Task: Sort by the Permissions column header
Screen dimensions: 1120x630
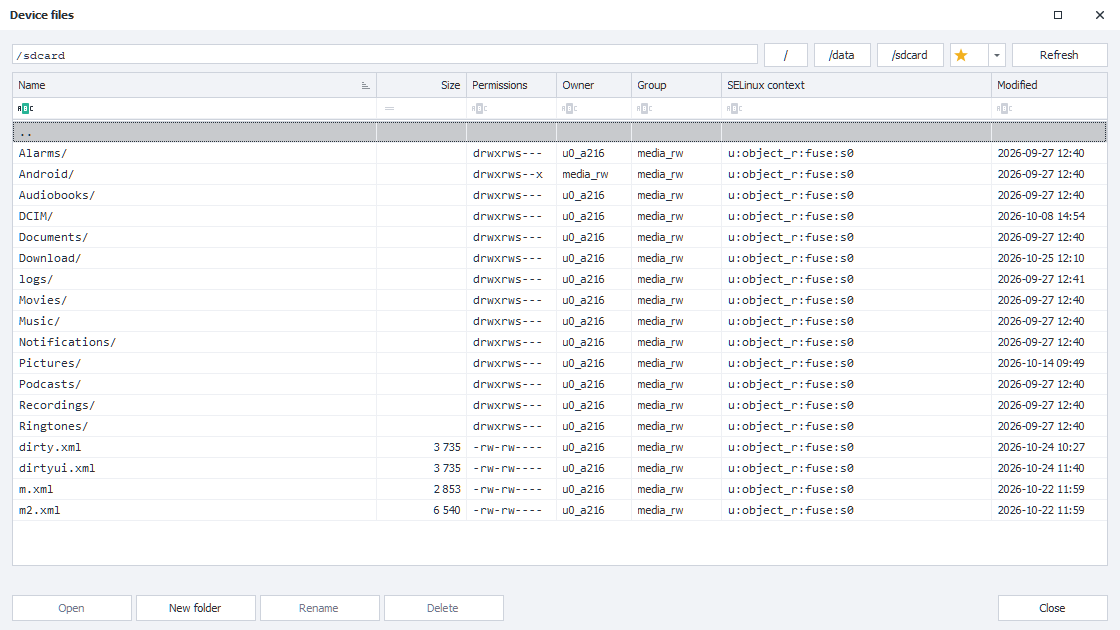Action: pos(511,85)
